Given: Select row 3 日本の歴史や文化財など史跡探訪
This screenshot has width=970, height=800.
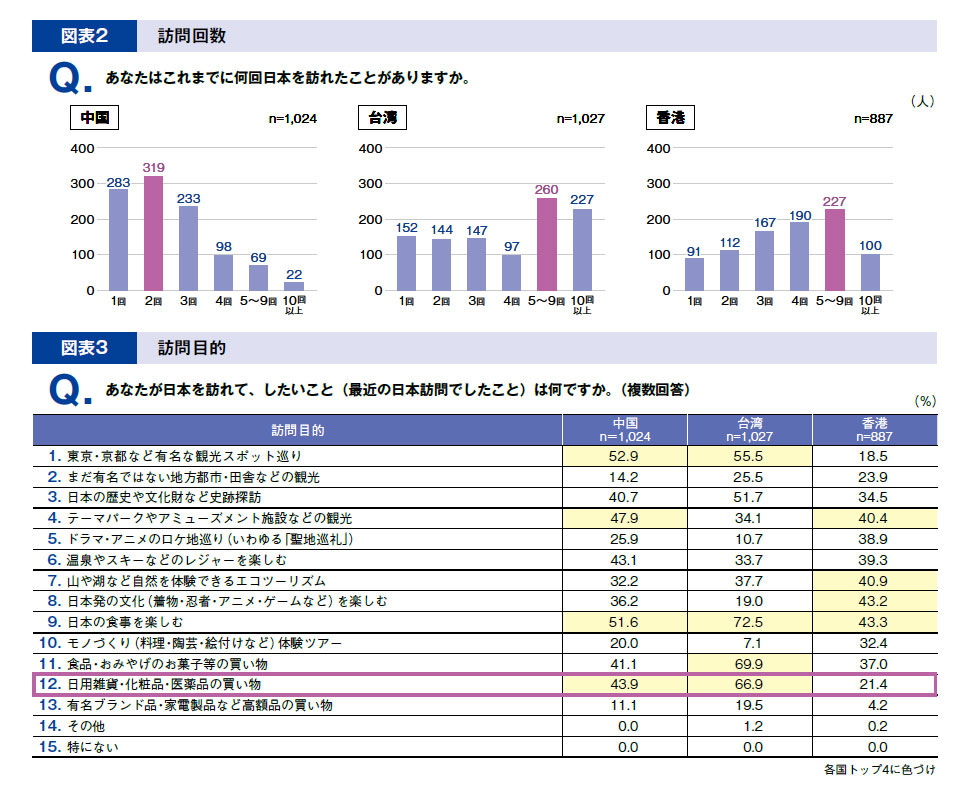Looking at the screenshot, I should click(485, 497).
